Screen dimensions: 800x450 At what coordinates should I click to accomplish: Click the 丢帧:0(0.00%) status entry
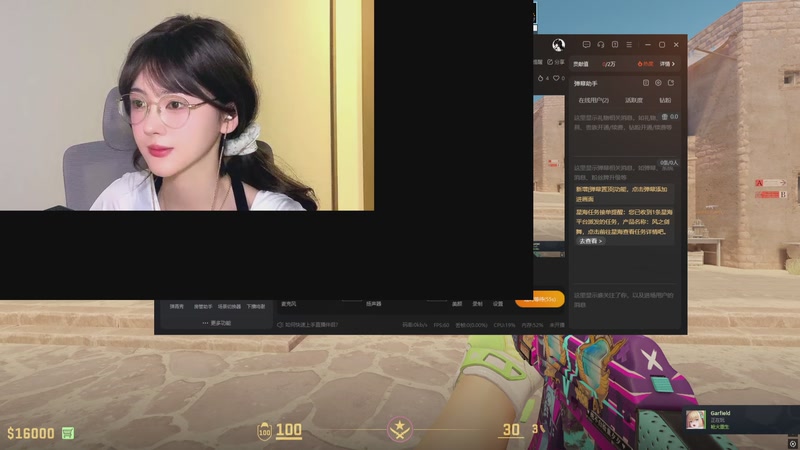click(471, 325)
